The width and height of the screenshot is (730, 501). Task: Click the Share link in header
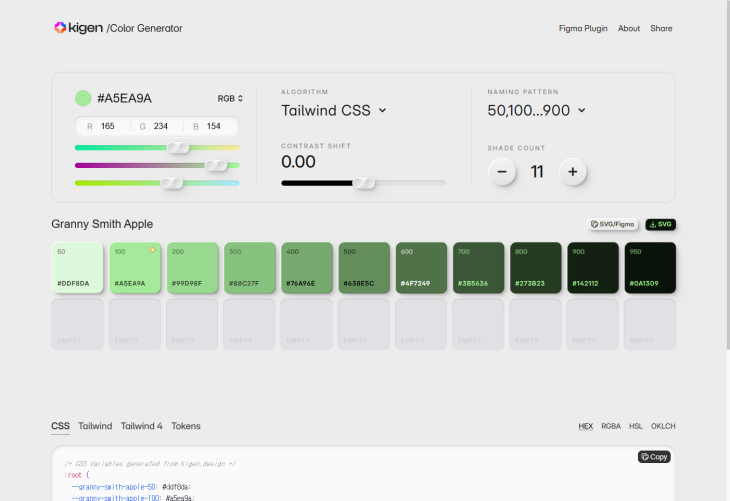click(x=661, y=28)
